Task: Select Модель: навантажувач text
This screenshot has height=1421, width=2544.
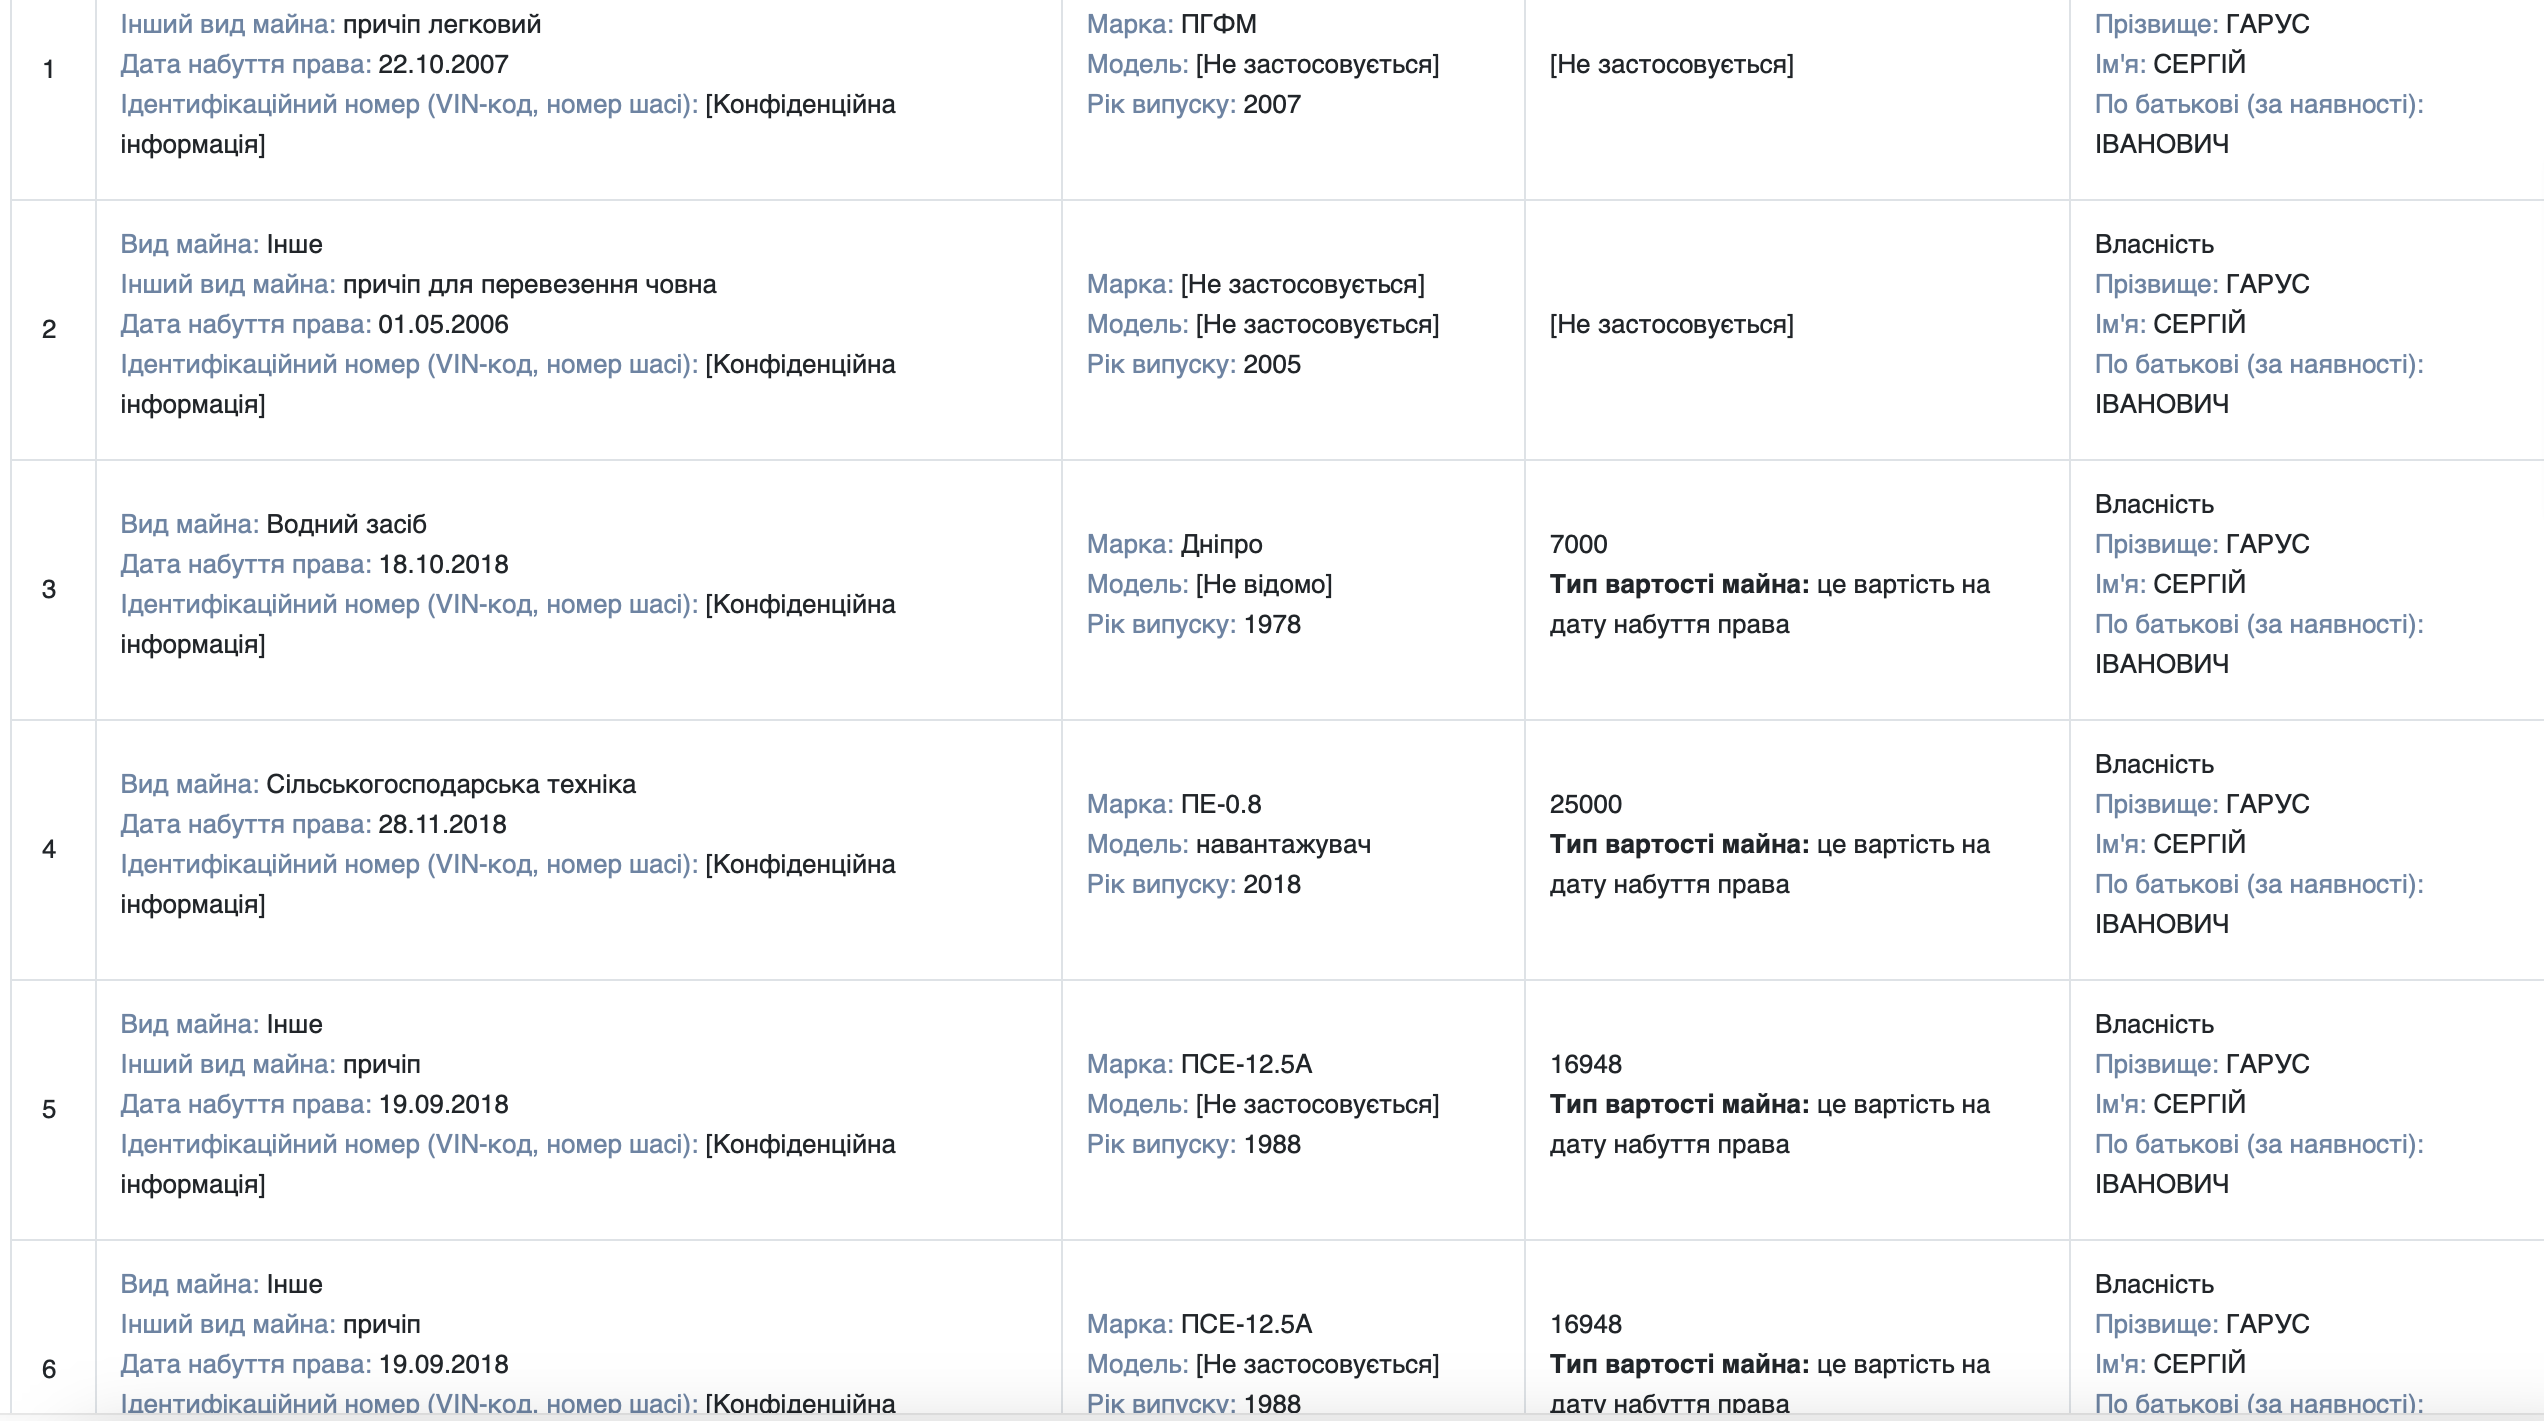Action: tap(1228, 844)
